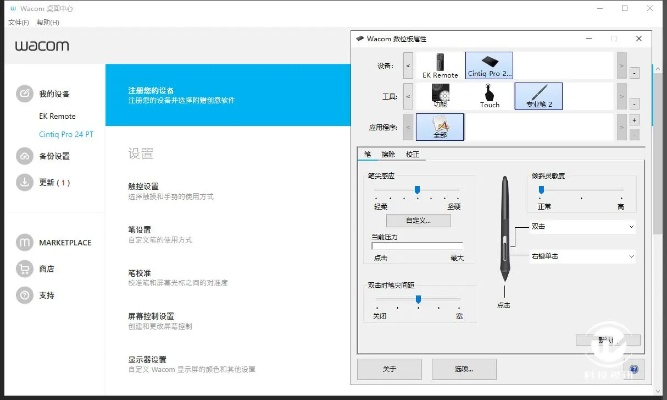Add an application with the plus button
The width and height of the screenshot is (667, 400).
[634, 120]
